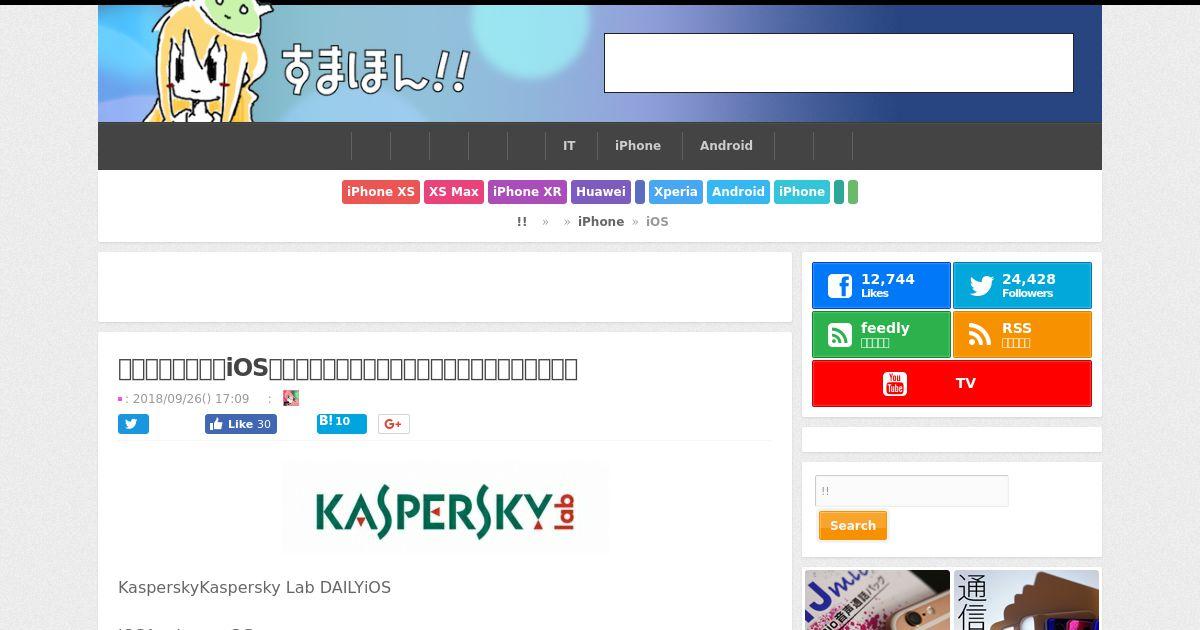Click the Twitter bird icon in the Followers box

(x=981, y=287)
